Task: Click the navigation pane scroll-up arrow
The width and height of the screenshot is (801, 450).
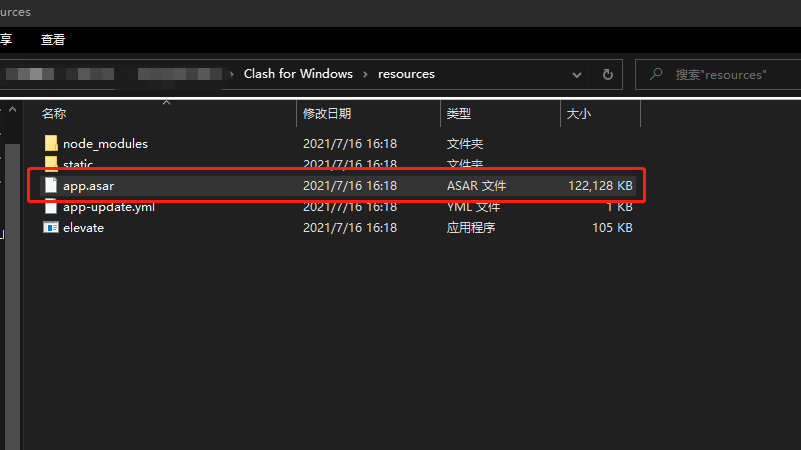Action: [x=13, y=109]
